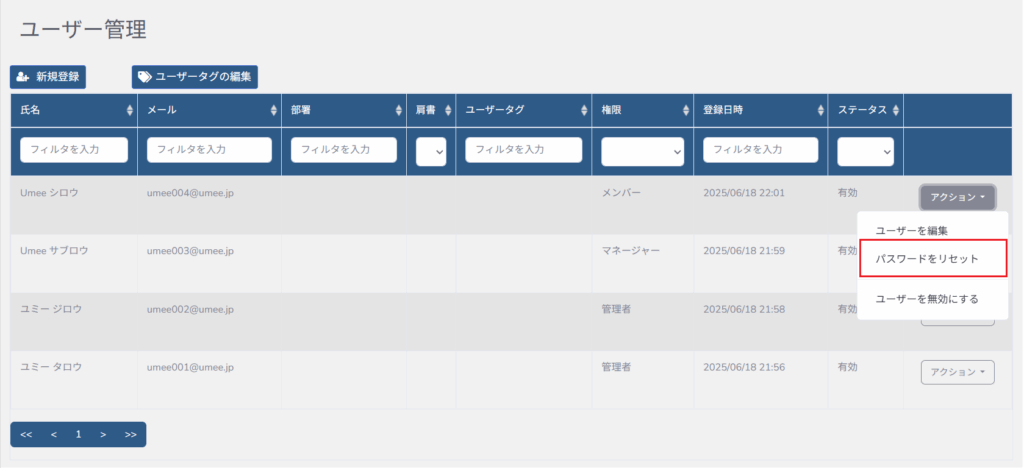Image resolution: width=1024 pixels, height=468 pixels.
Task: Expand the ステータス filter dropdown
Action: pos(865,151)
